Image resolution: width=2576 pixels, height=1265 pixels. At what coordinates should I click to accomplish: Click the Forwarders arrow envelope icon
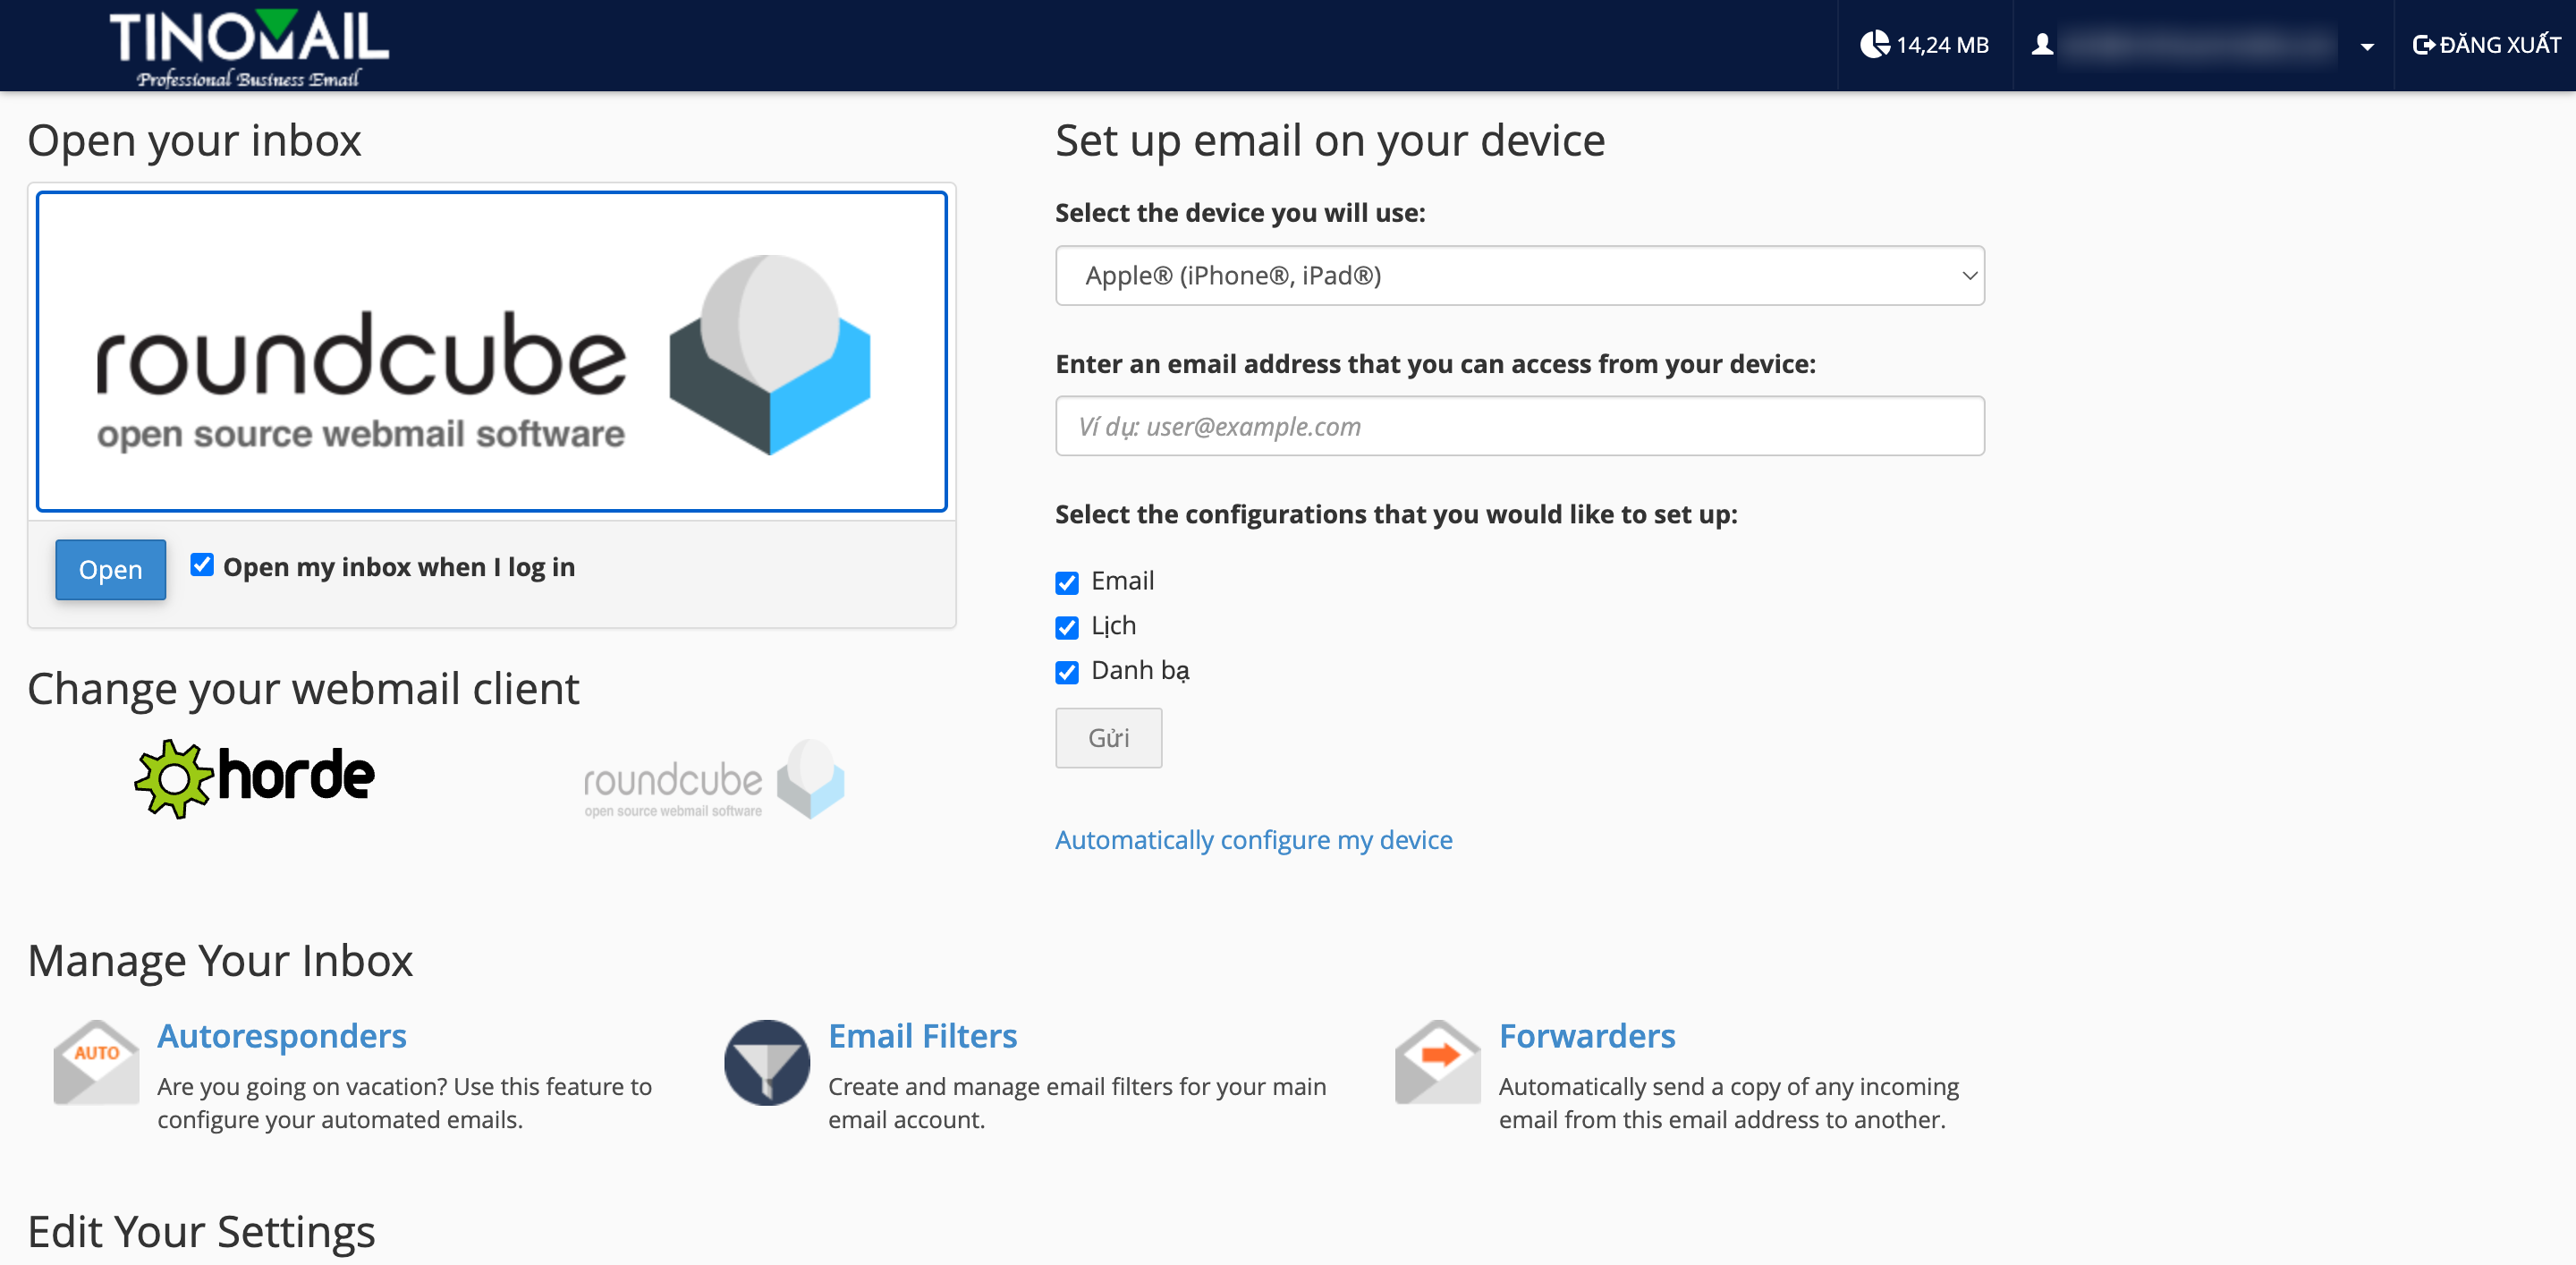(x=1437, y=1062)
